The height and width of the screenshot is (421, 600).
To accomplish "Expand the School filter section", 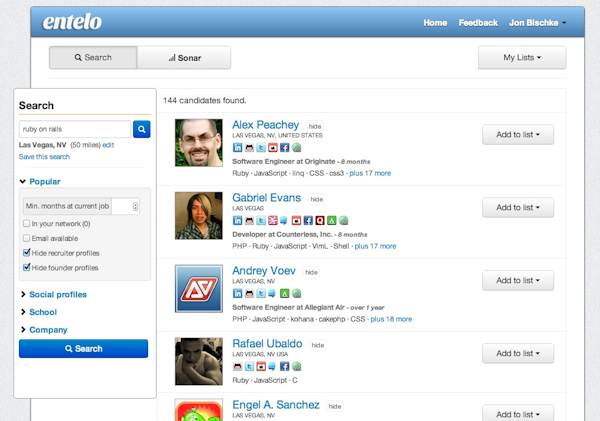I will tap(39, 312).
